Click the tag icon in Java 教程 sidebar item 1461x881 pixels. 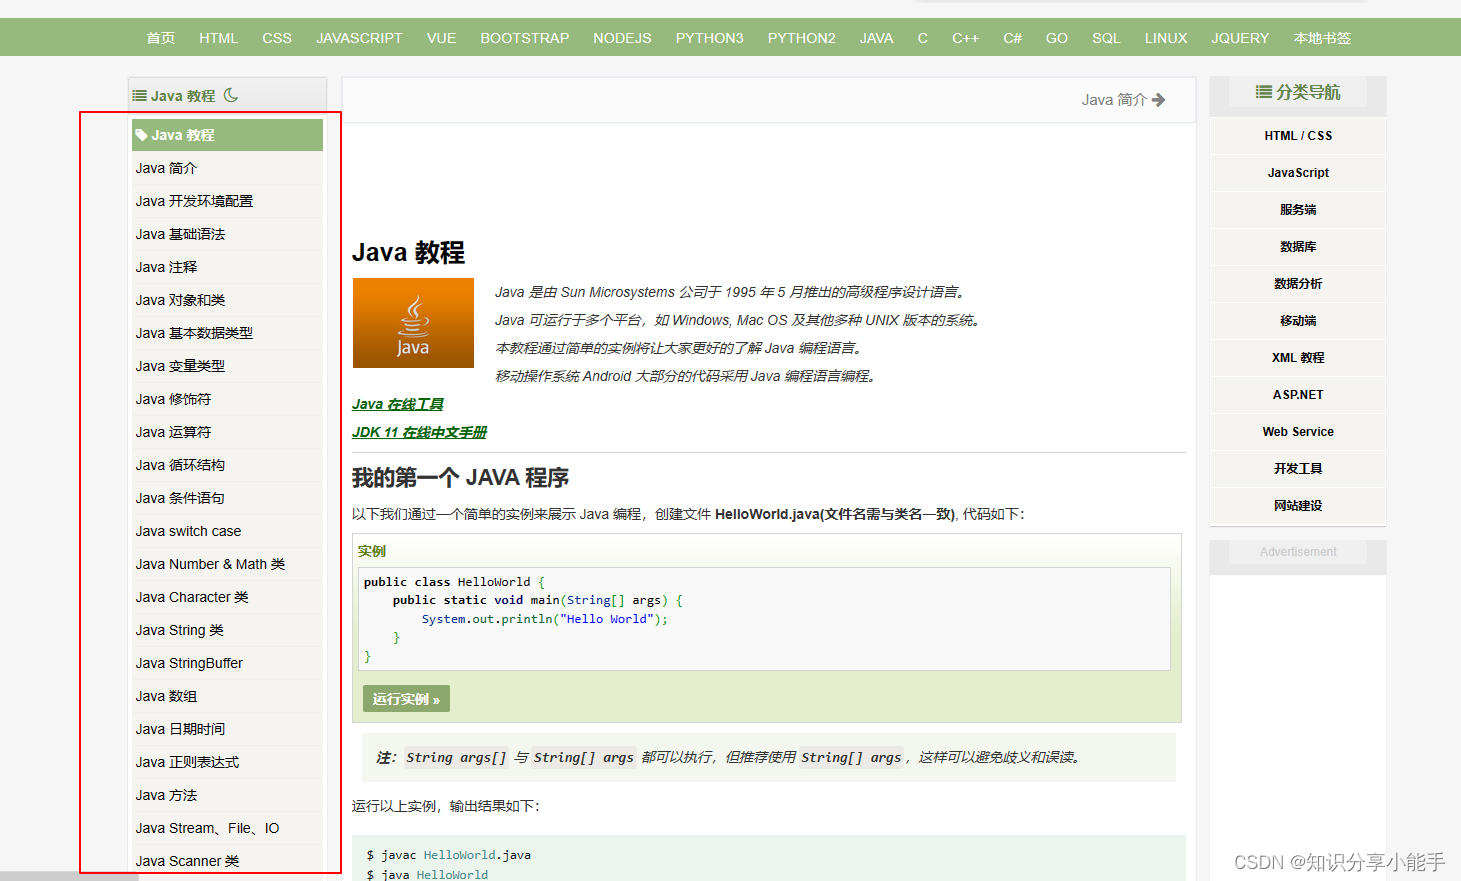tap(142, 135)
